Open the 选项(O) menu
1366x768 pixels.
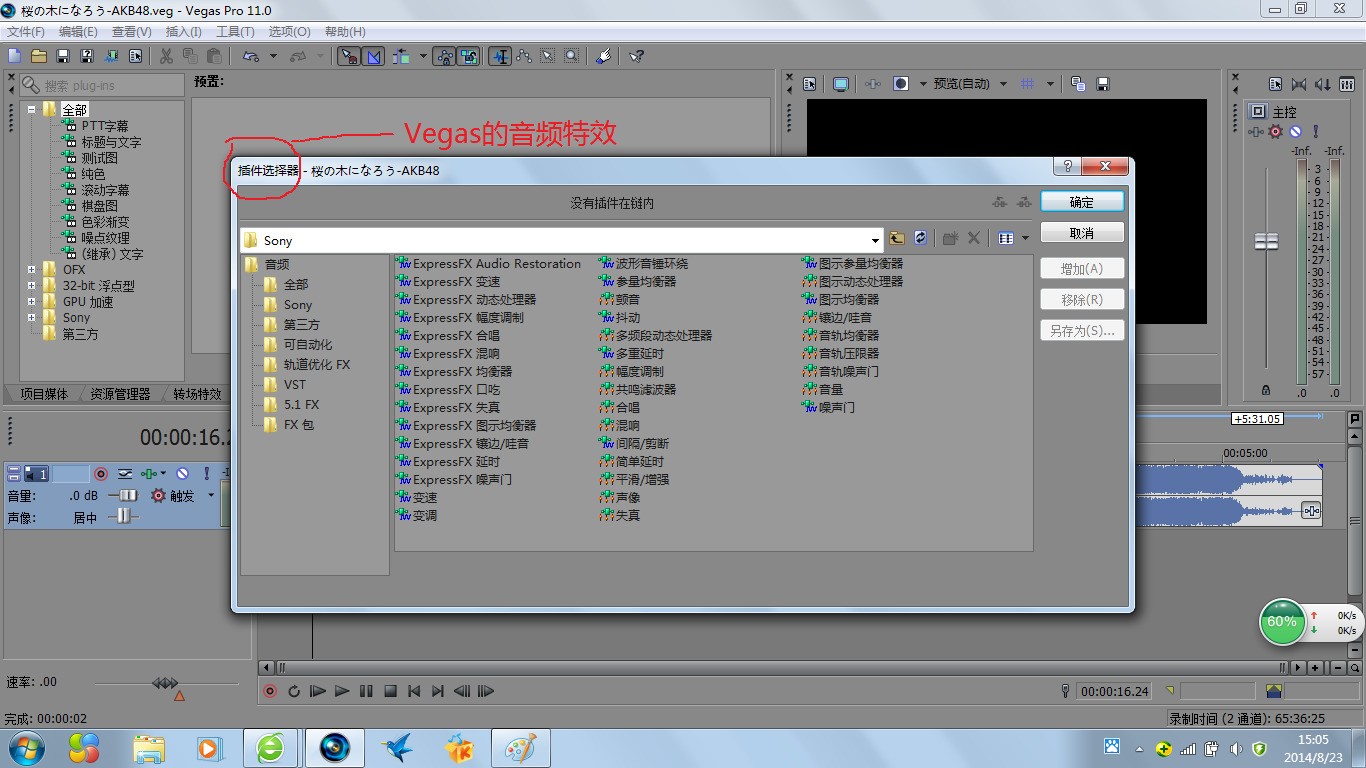click(x=290, y=32)
